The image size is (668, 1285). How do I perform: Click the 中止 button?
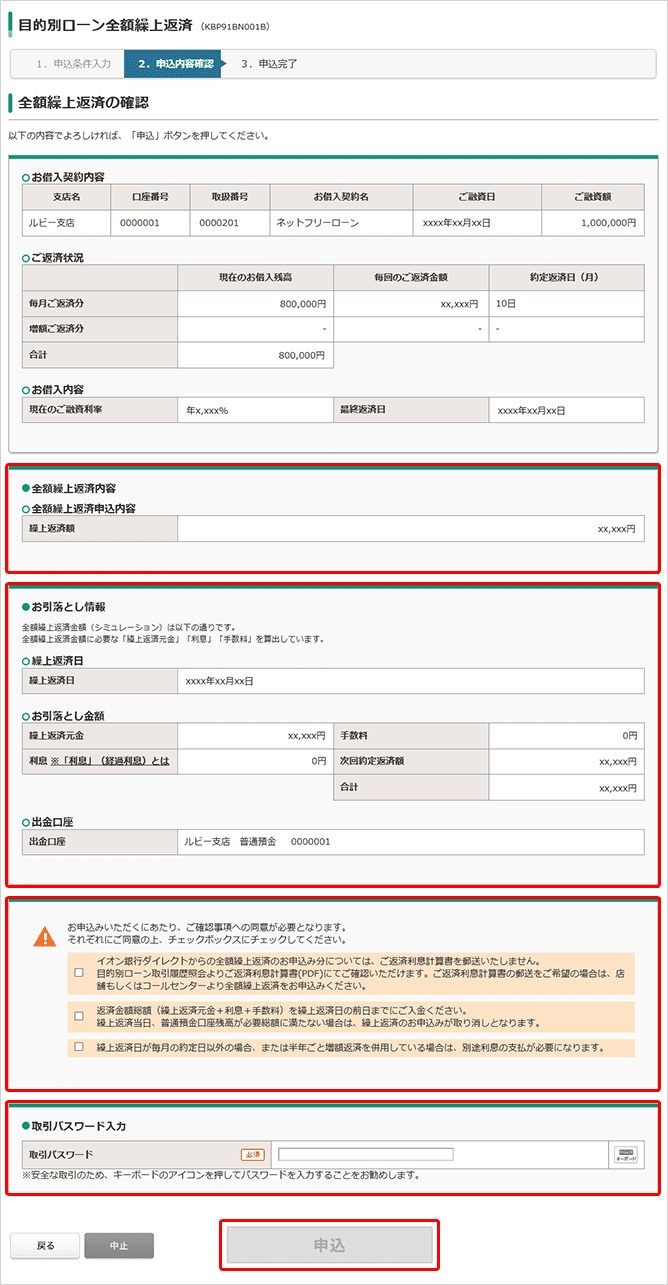[119, 1246]
